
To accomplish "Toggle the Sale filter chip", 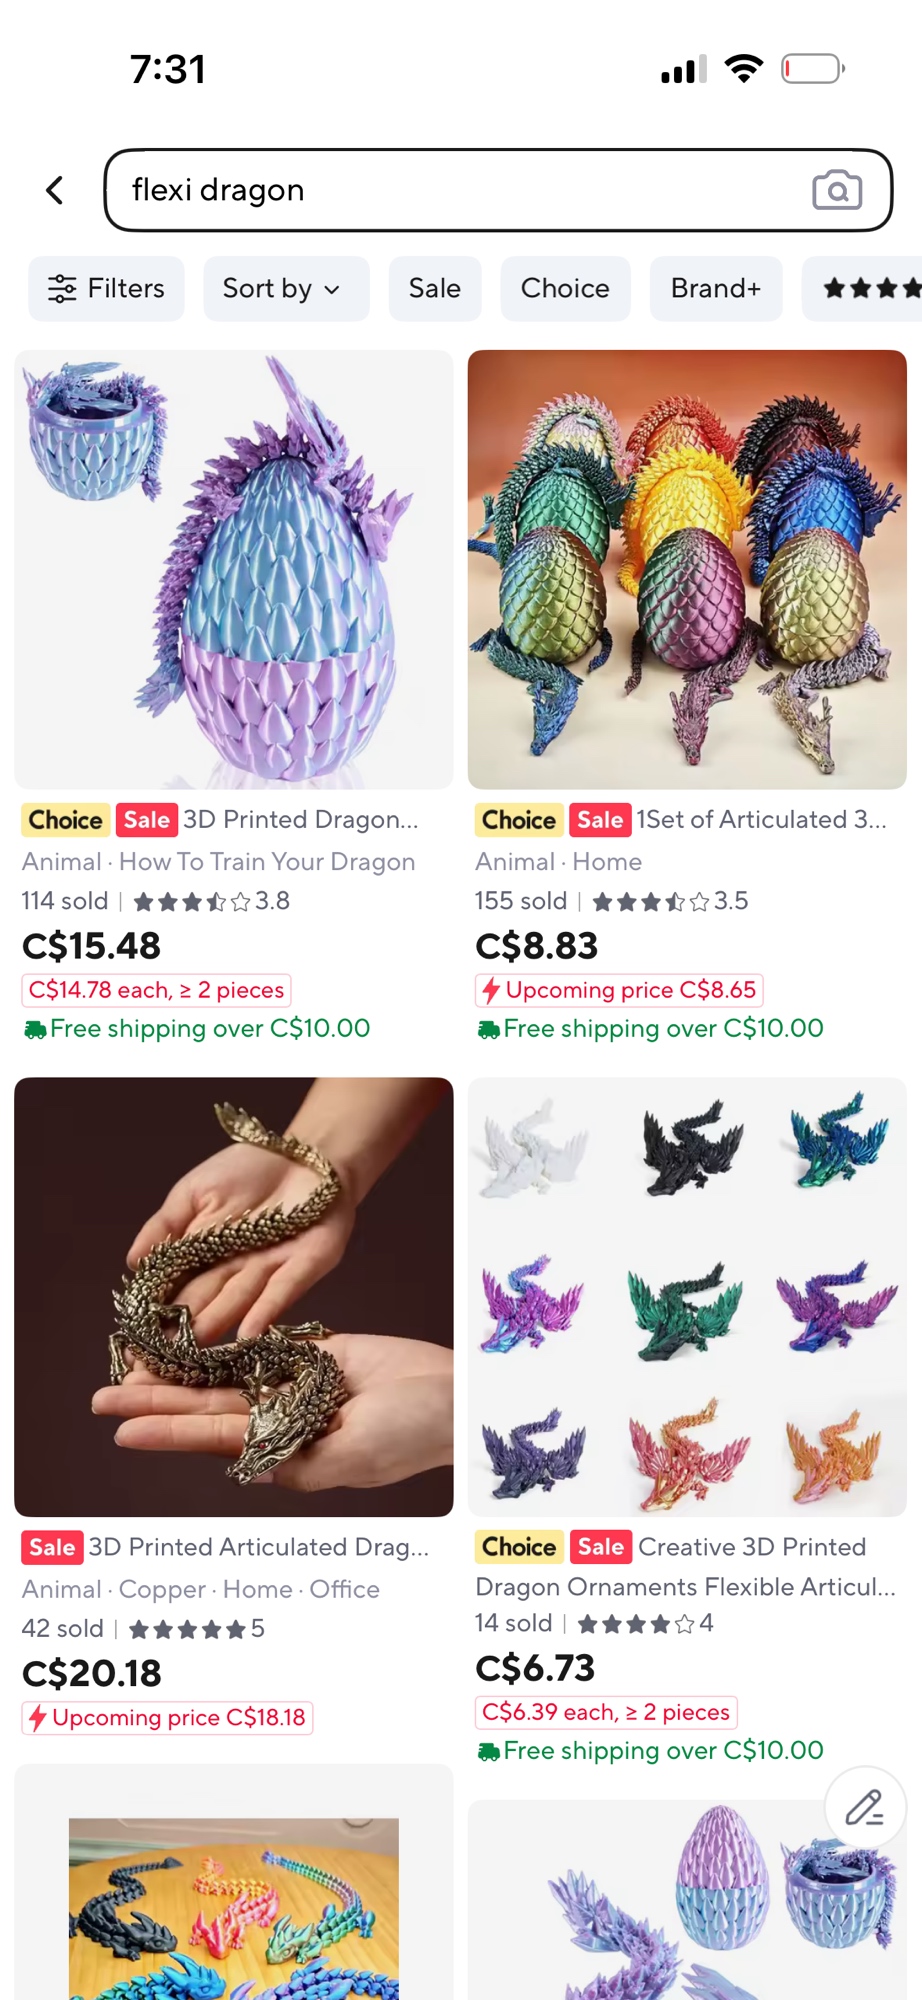I will click(x=435, y=288).
